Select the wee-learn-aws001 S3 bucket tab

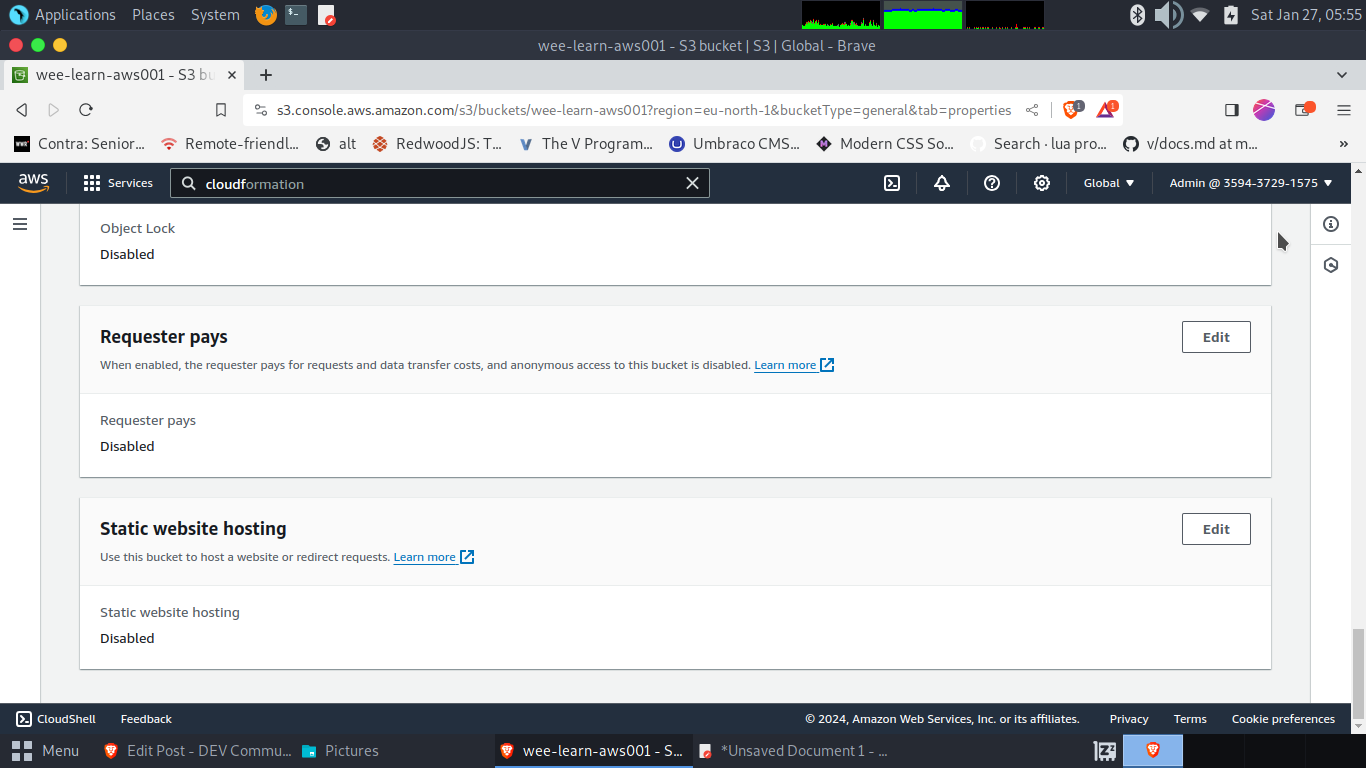(125, 75)
